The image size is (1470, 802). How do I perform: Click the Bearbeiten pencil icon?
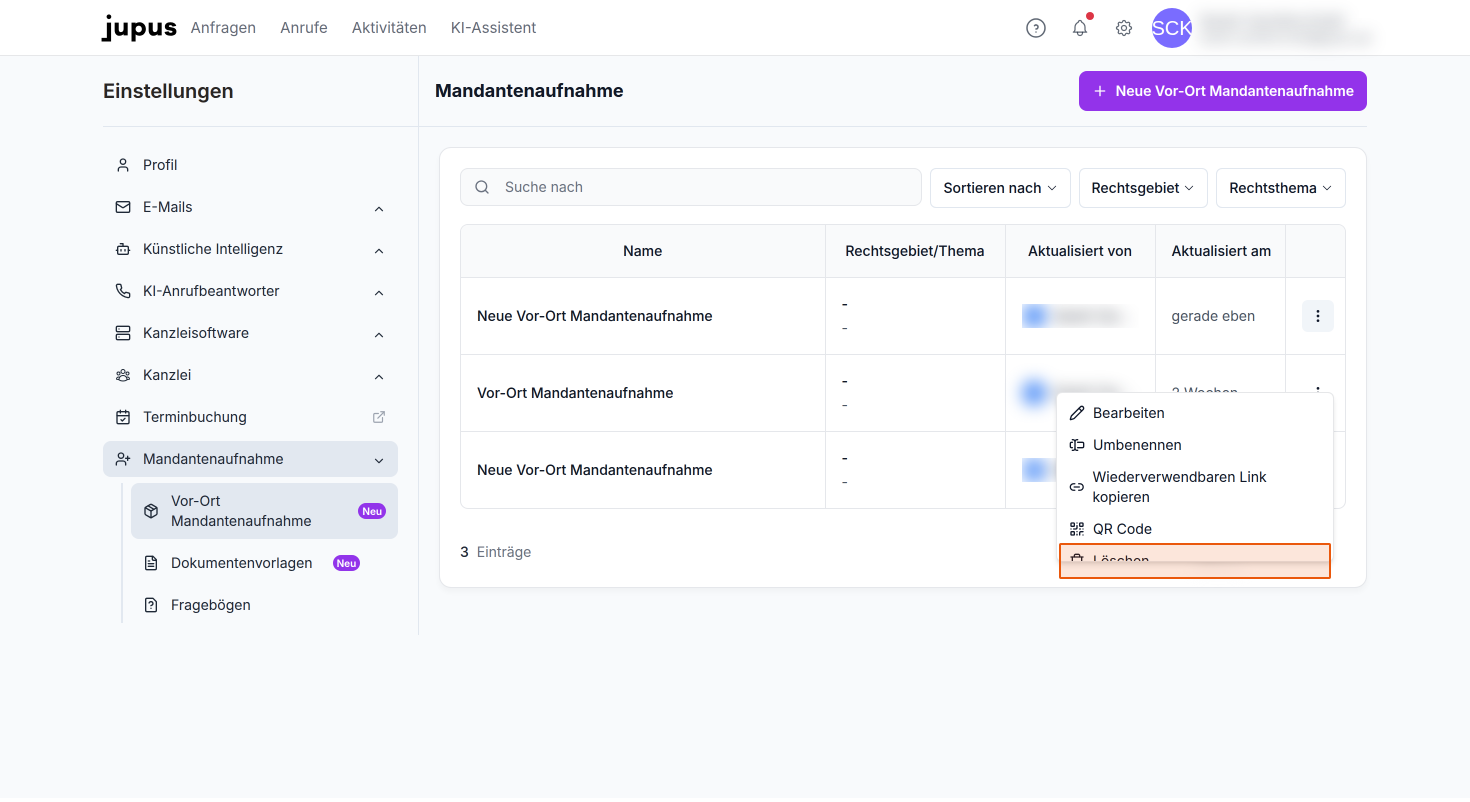[1077, 413]
